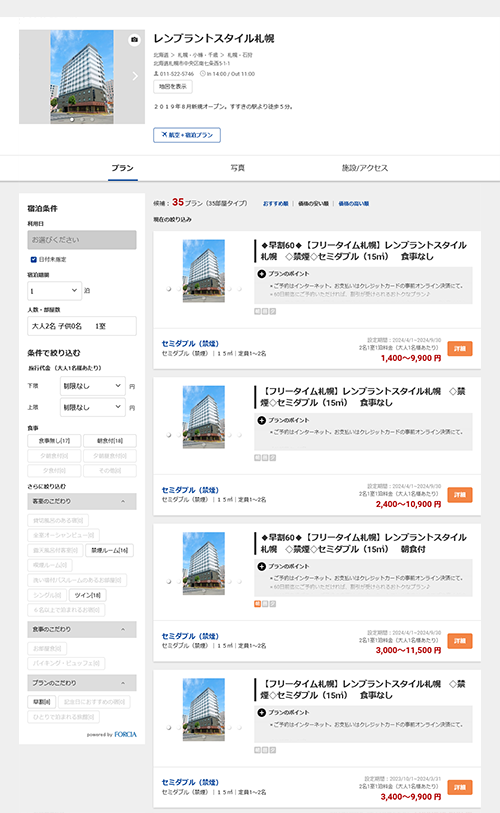Image resolution: width=500 pixels, height=813 pixels.
Task: Click orange breakfast icon on the 朝食付 plan
Action: pos(257,604)
